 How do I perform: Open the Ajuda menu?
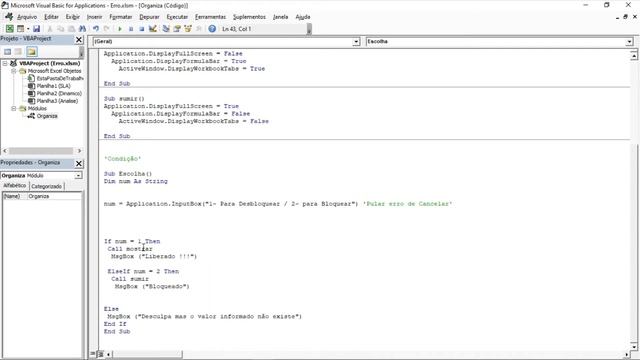pos(303,17)
